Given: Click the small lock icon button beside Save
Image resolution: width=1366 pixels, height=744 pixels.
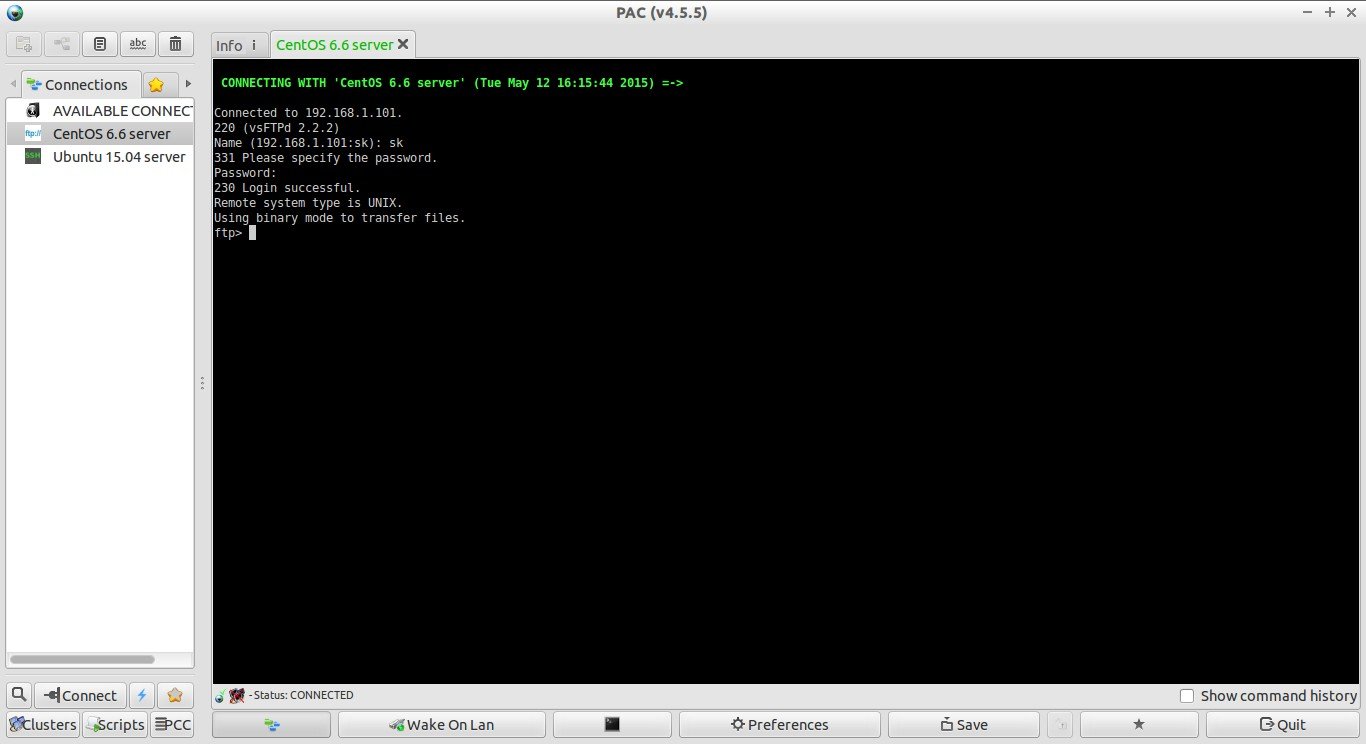Looking at the screenshot, I should [1061, 725].
